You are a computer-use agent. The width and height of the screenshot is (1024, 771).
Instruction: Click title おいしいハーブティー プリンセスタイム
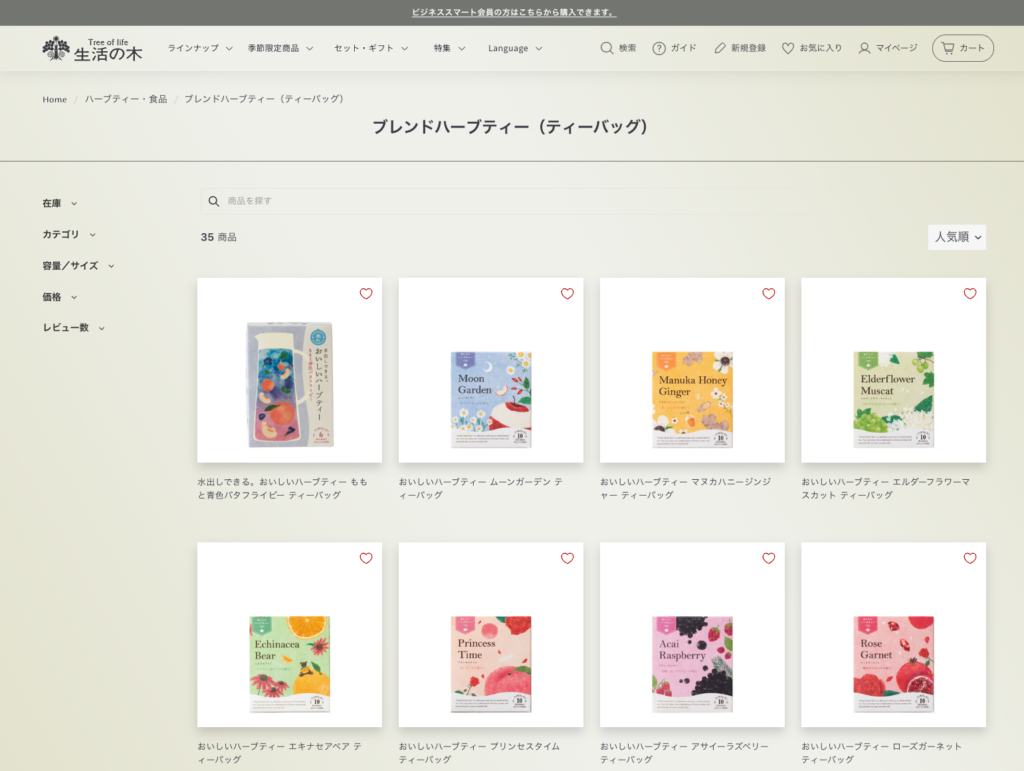[479, 753]
